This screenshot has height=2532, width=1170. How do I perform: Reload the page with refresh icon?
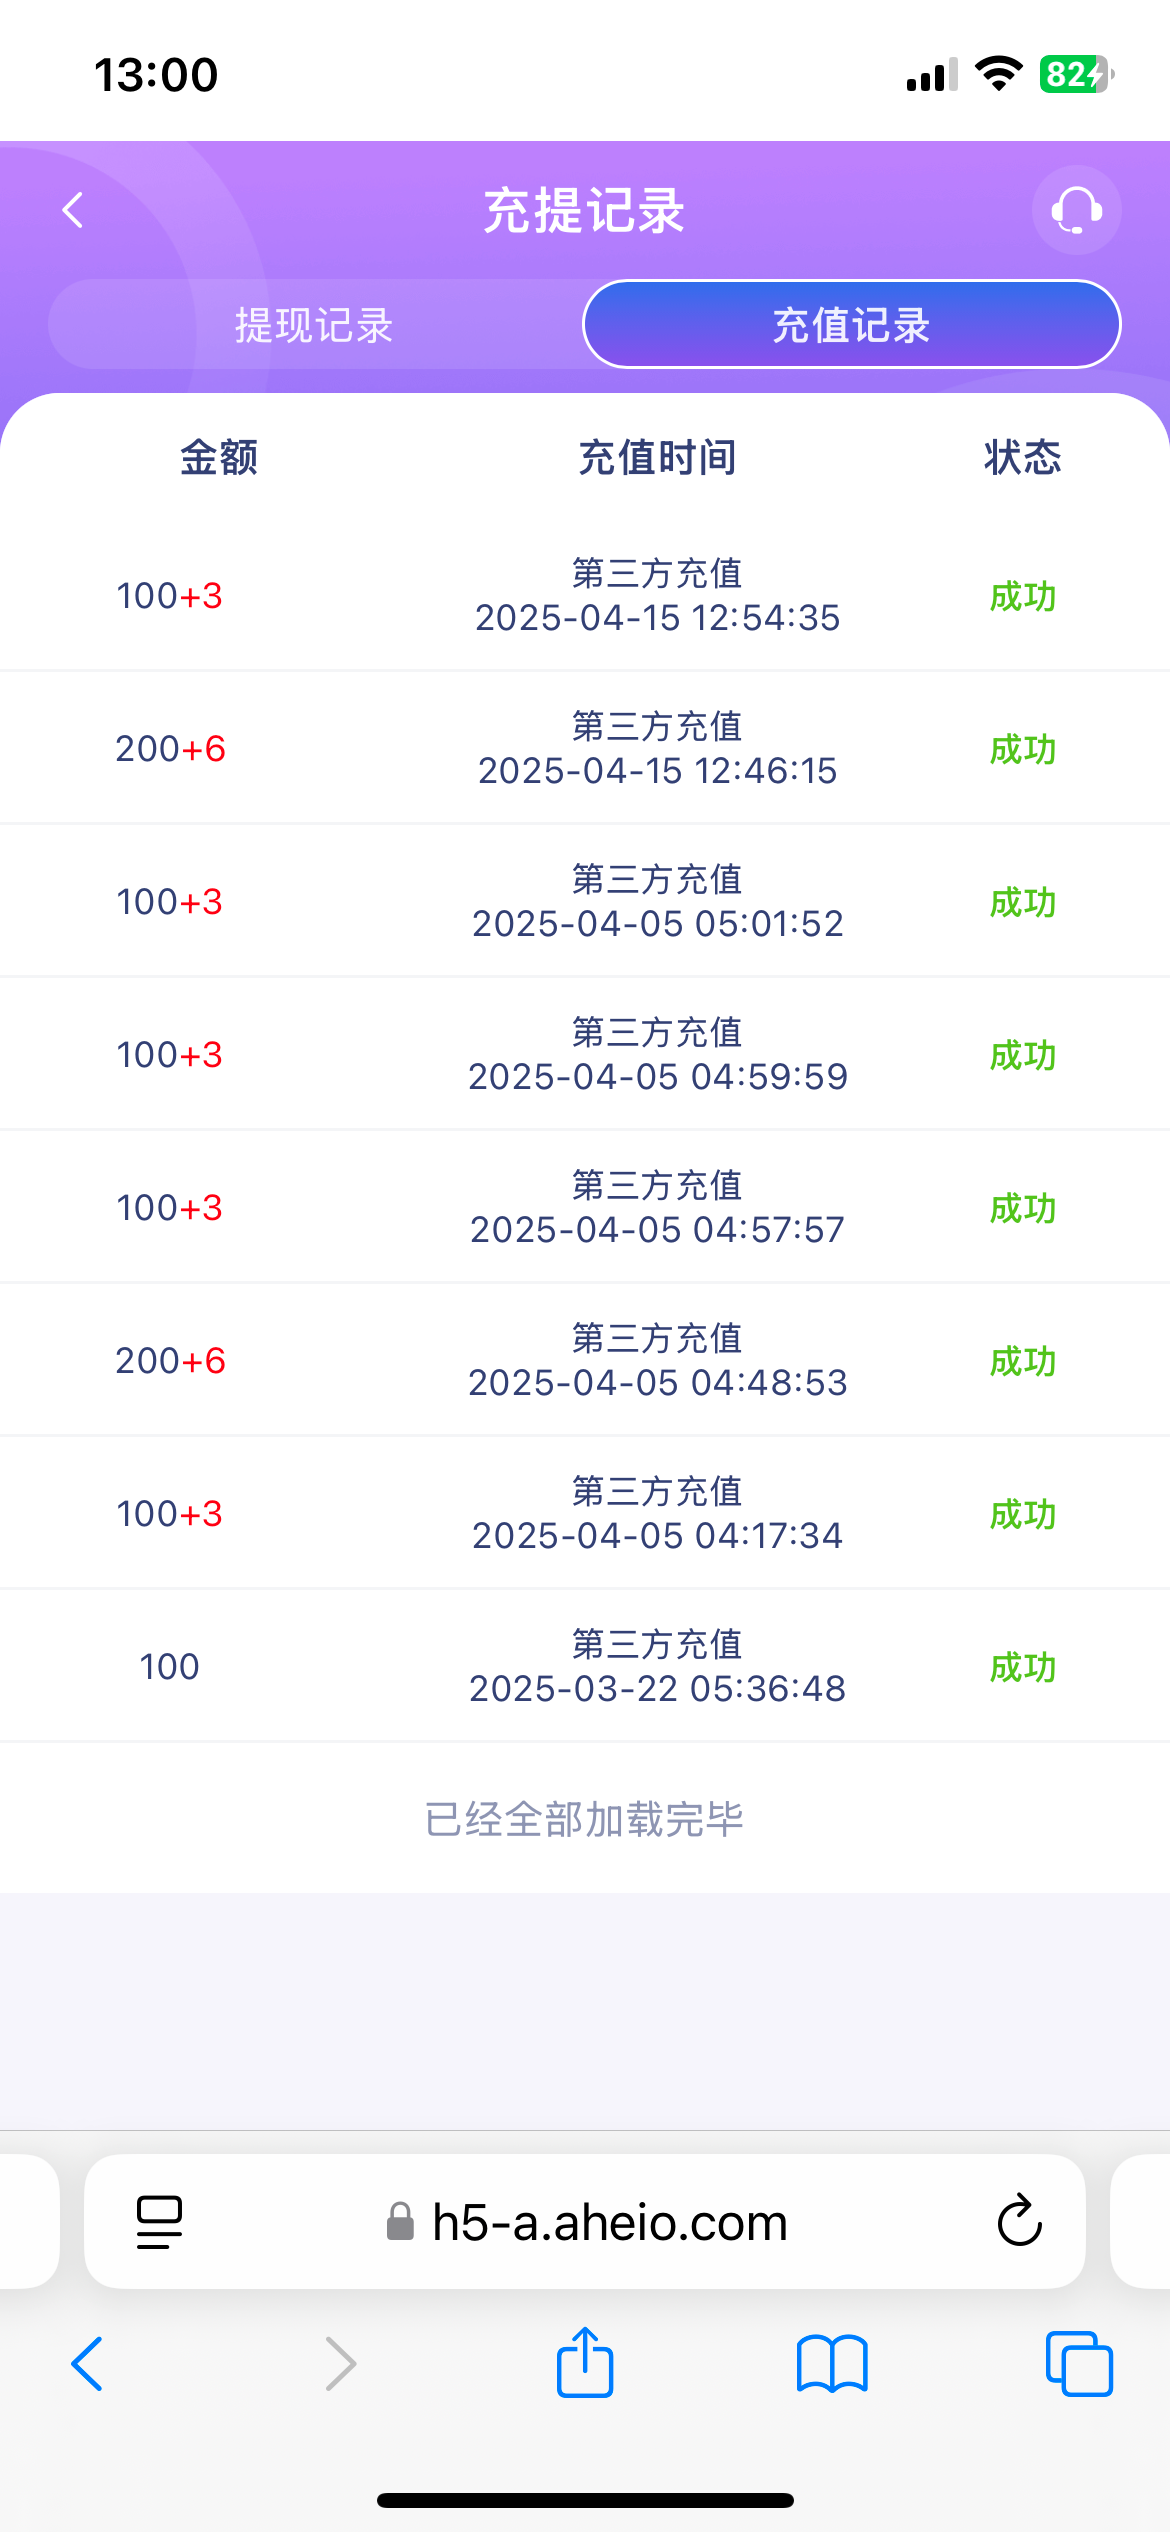[x=1019, y=2222]
